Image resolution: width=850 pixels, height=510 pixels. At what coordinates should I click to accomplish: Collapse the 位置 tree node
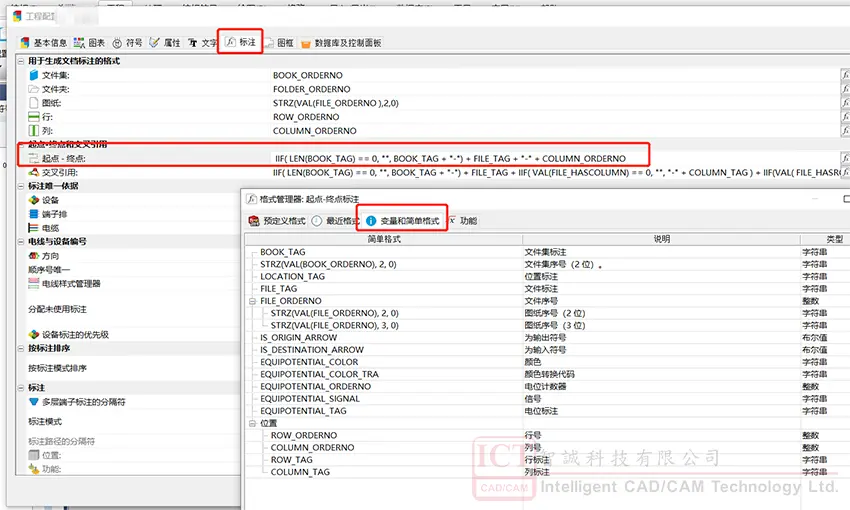[x=253, y=423]
